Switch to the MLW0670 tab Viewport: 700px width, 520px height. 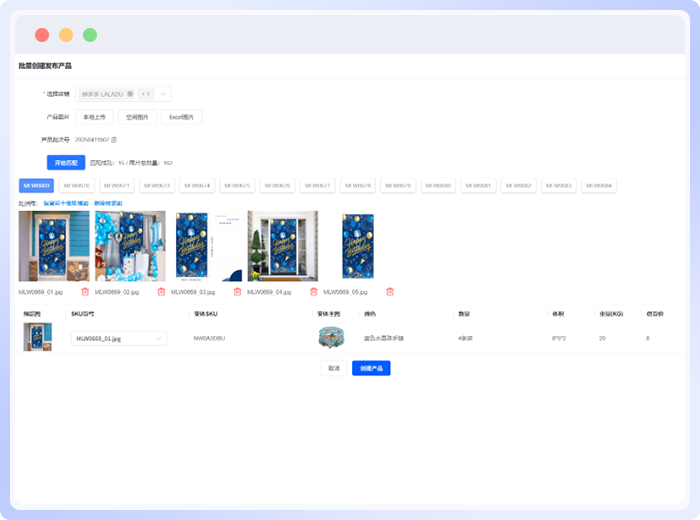click(76, 186)
